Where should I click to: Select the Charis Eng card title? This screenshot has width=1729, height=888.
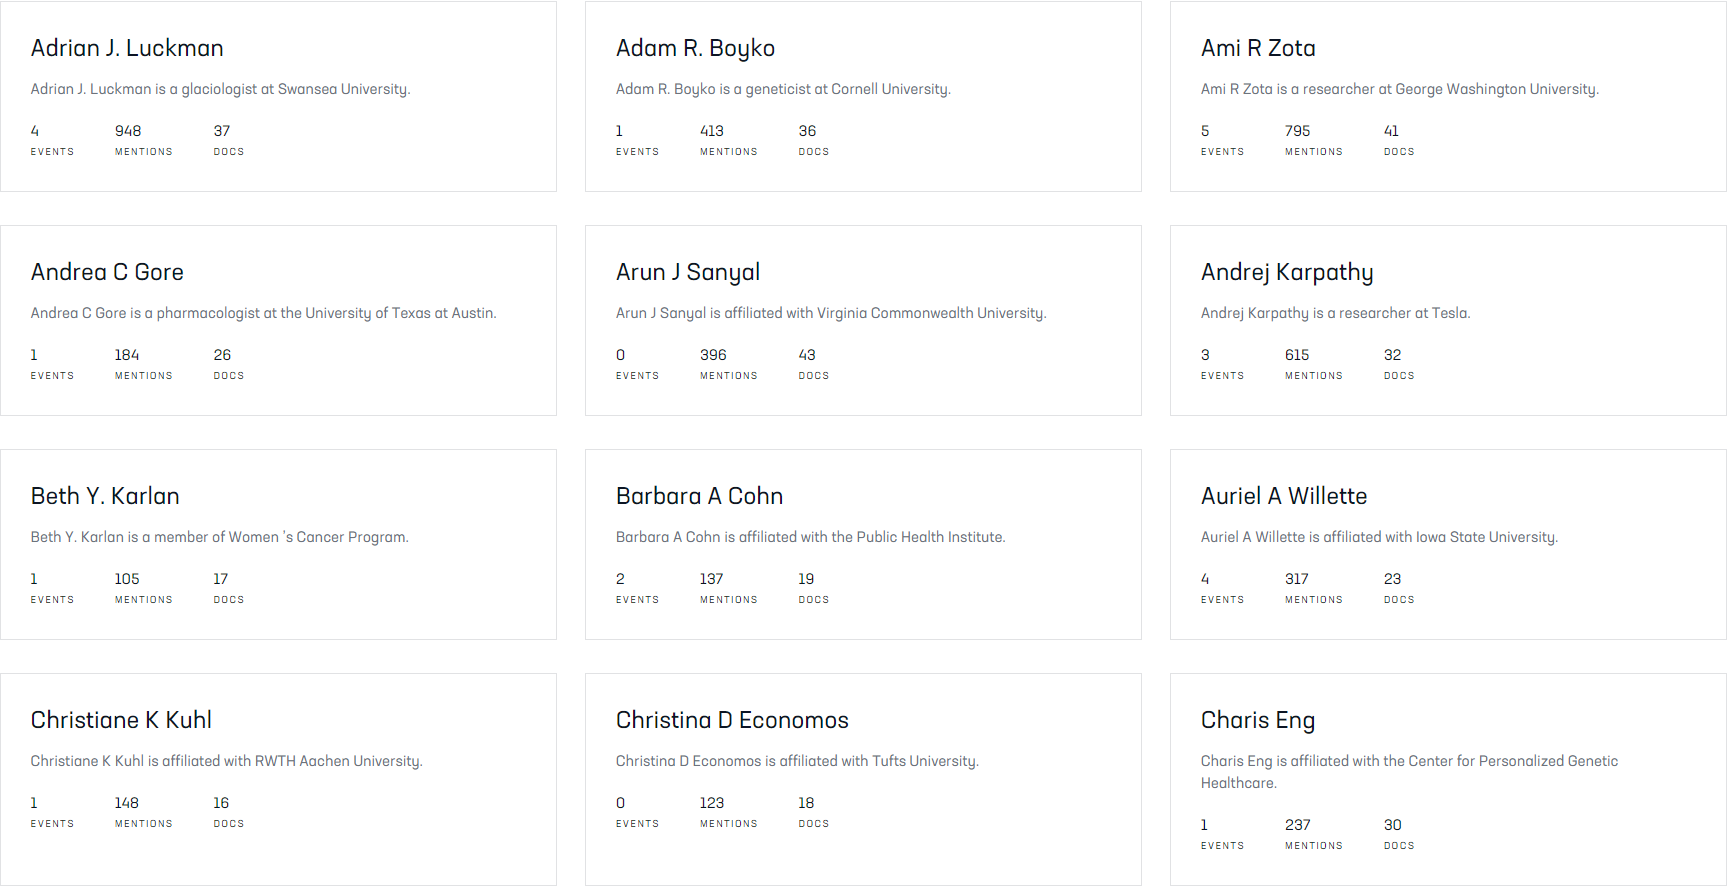click(x=1257, y=720)
